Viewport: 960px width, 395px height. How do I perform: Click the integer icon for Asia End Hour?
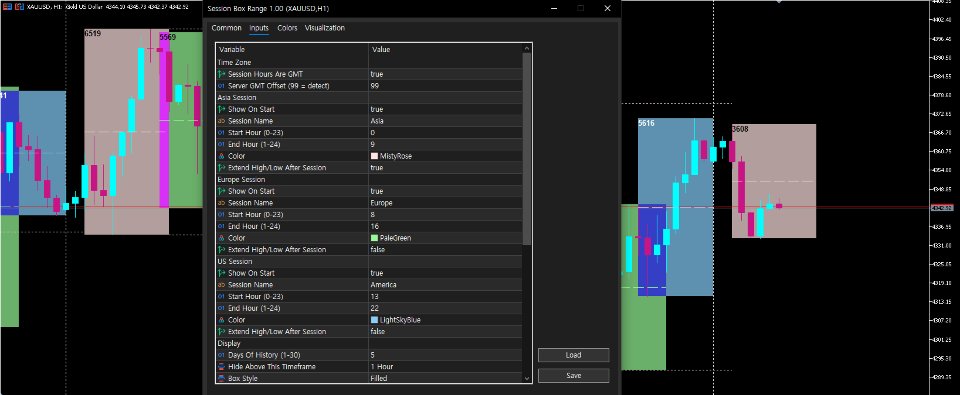(222, 144)
